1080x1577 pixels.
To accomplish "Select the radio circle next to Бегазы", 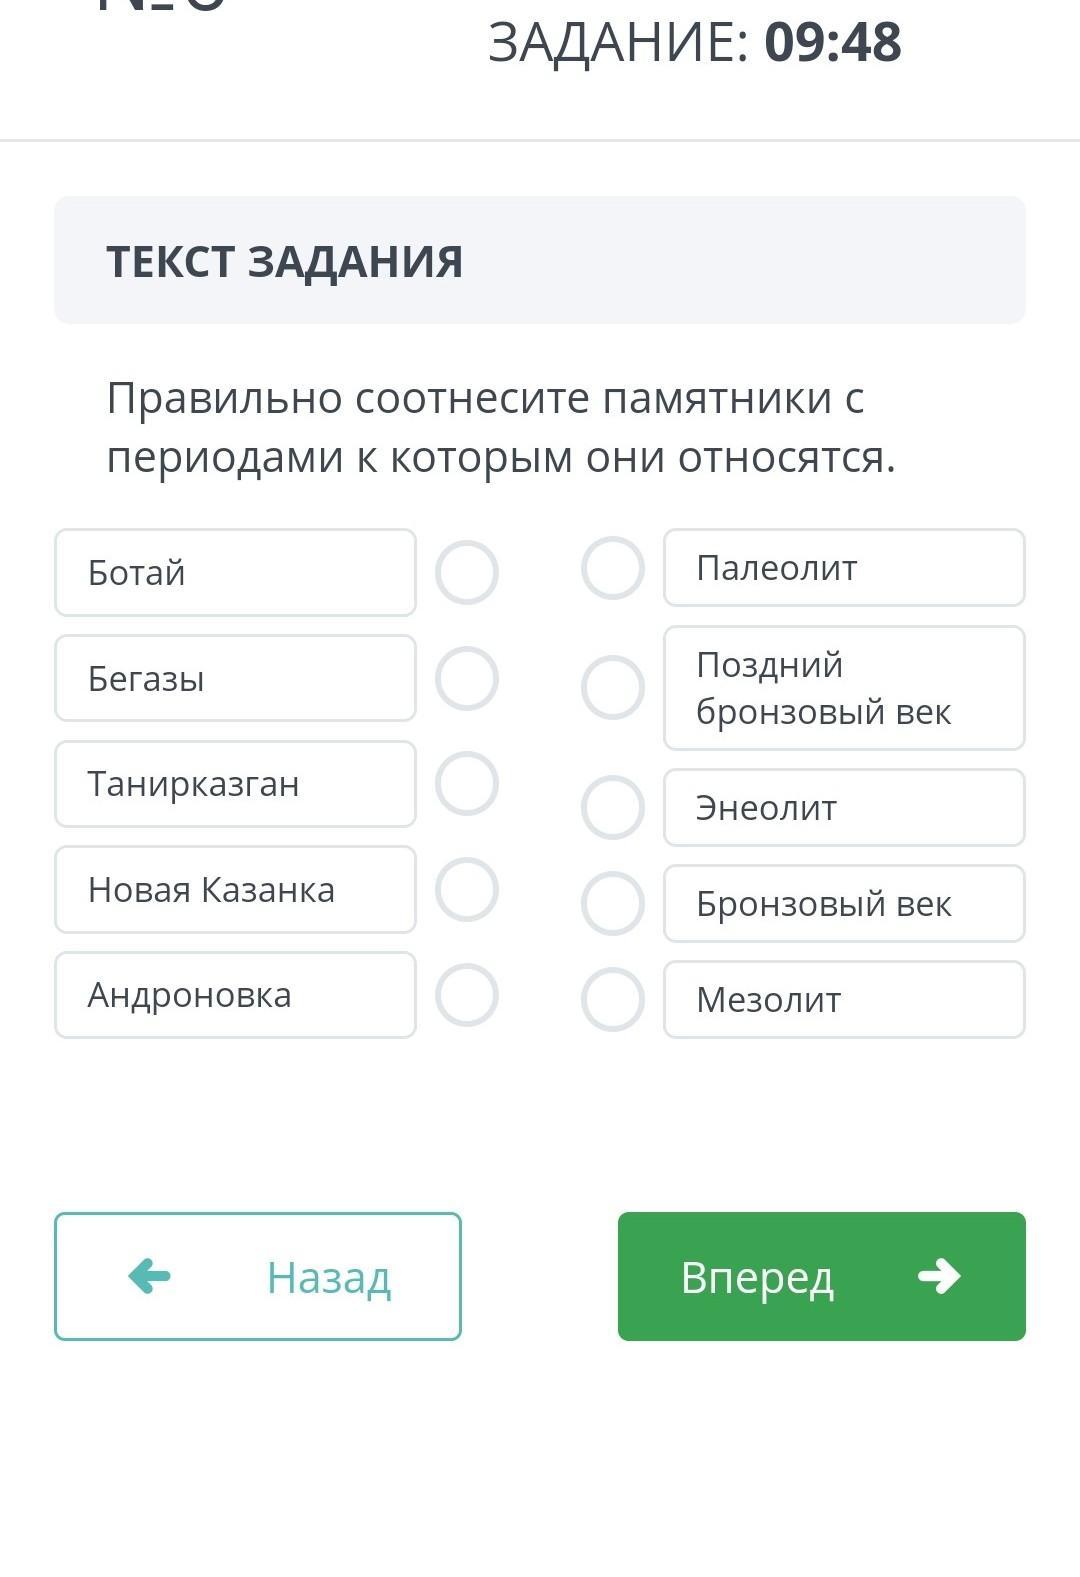I will [x=467, y=679].
